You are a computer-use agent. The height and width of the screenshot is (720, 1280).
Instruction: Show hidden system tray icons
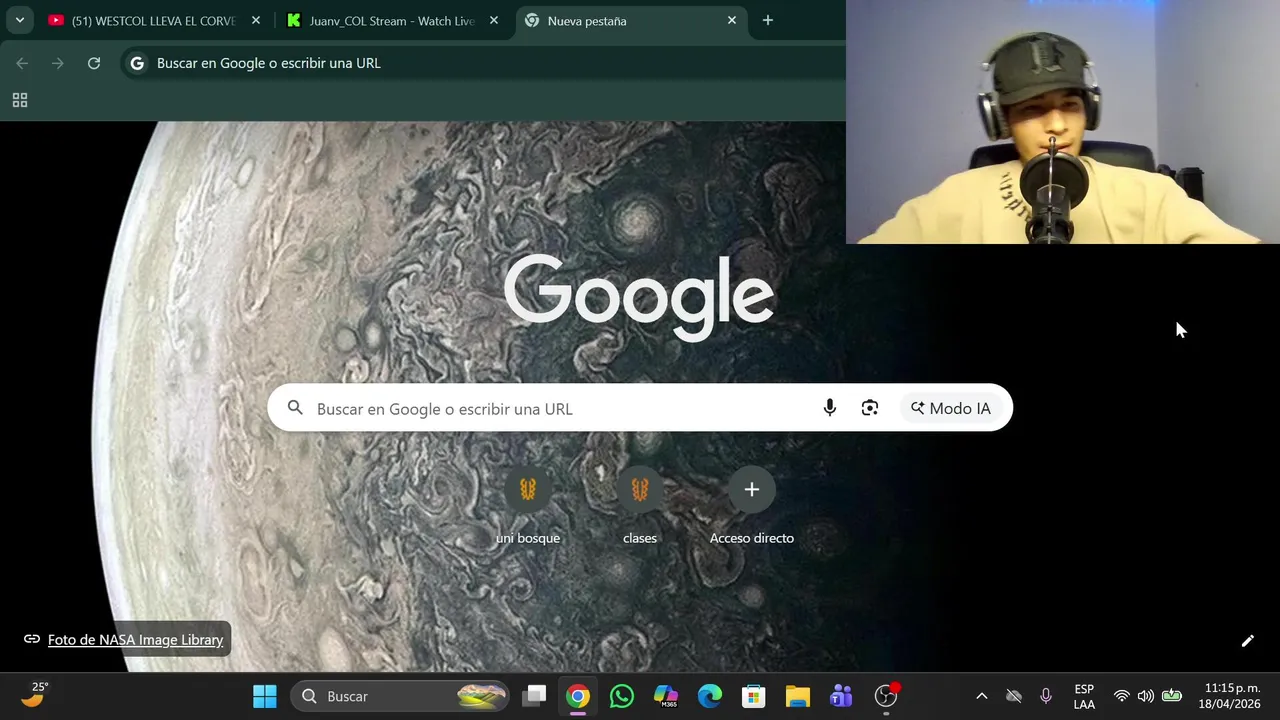click(x=982, y=696)
